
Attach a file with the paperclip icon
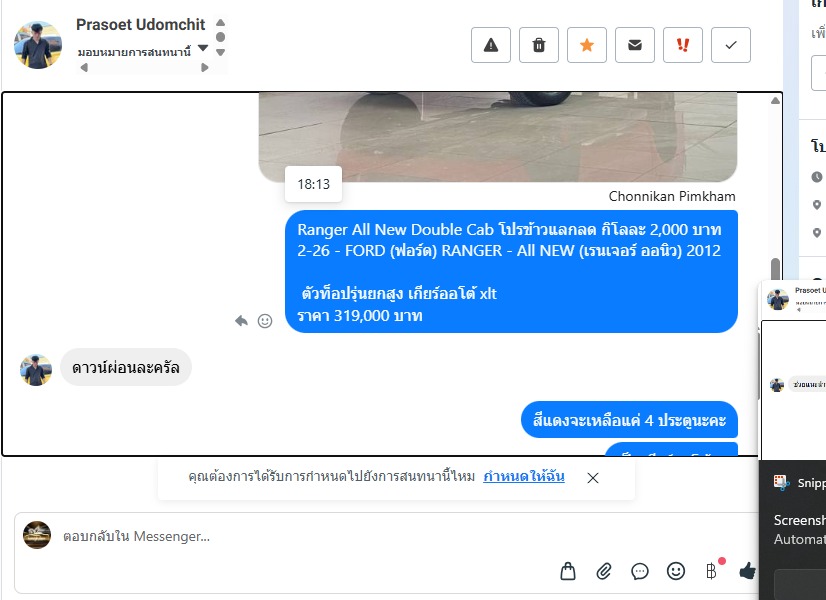(x=604, y=571)
